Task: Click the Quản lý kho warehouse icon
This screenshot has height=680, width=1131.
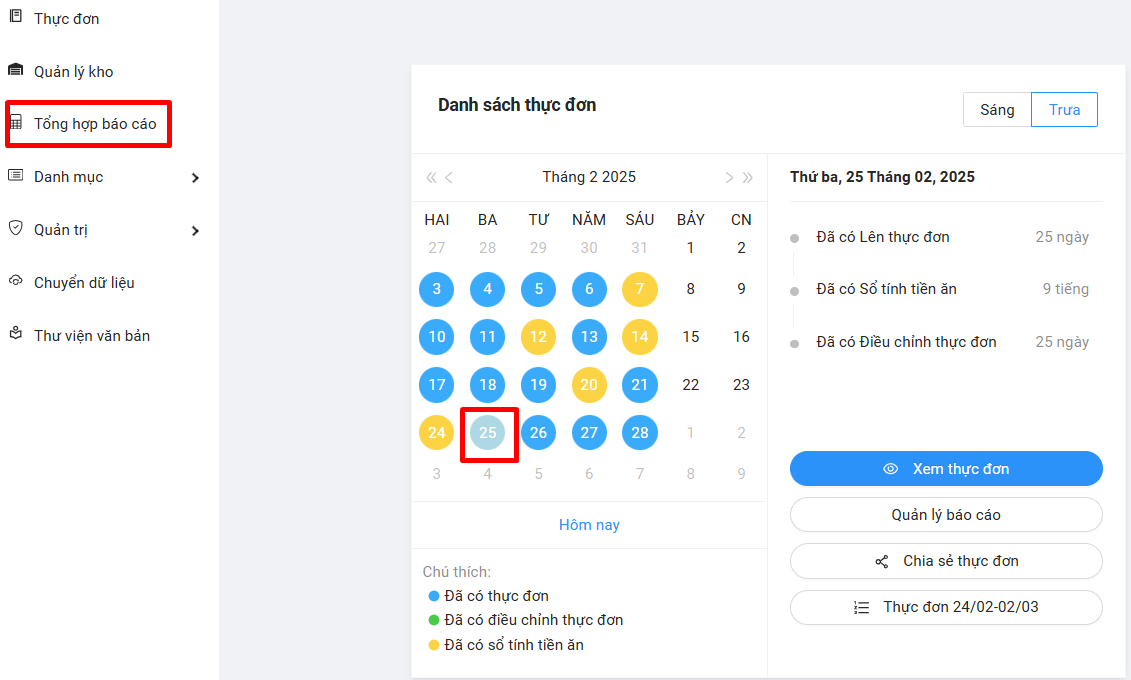Action: click(15, 70)
